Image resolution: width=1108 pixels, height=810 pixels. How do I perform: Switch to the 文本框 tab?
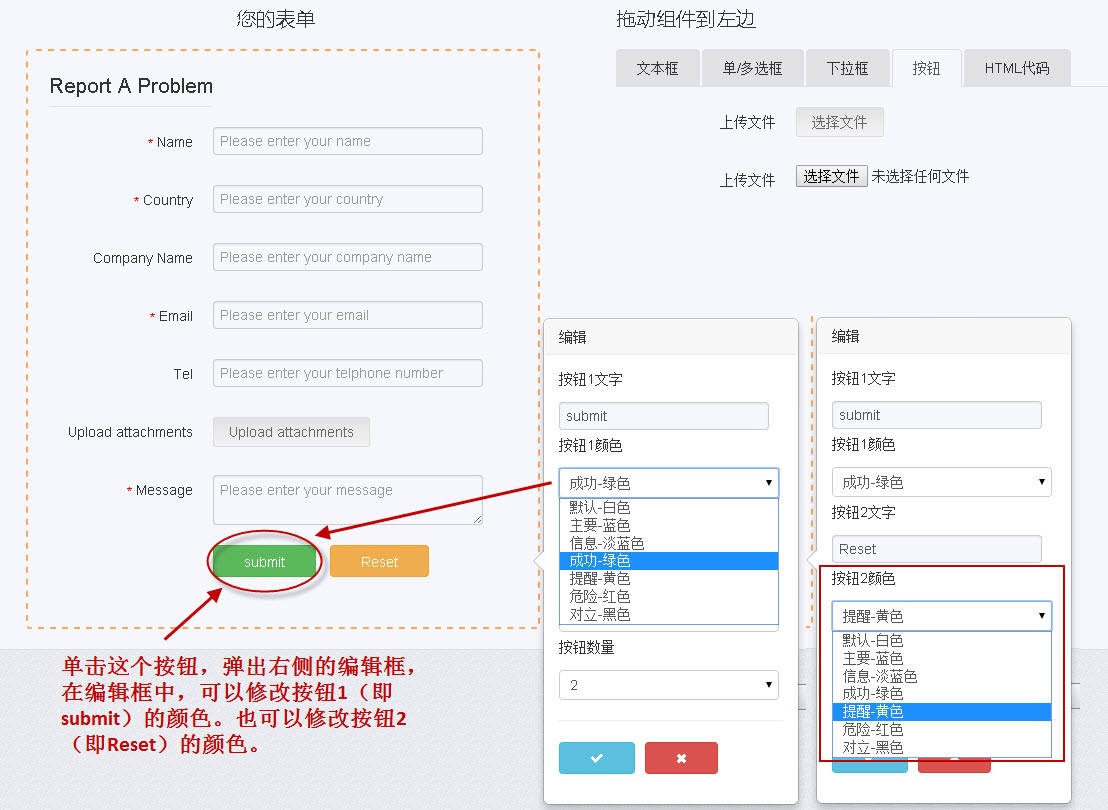tap(658, 67)
